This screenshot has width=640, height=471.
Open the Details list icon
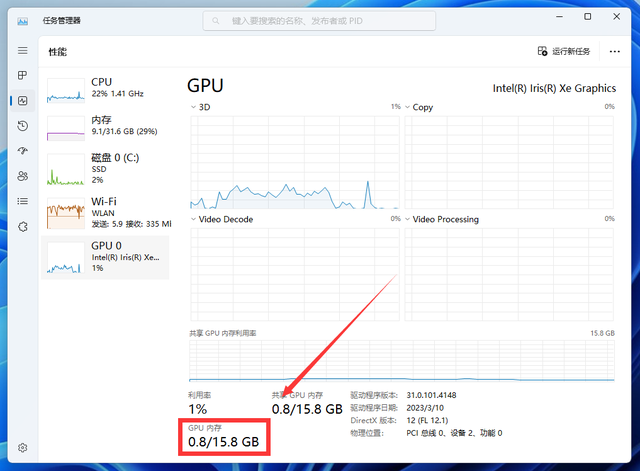(x=22, y=201)
